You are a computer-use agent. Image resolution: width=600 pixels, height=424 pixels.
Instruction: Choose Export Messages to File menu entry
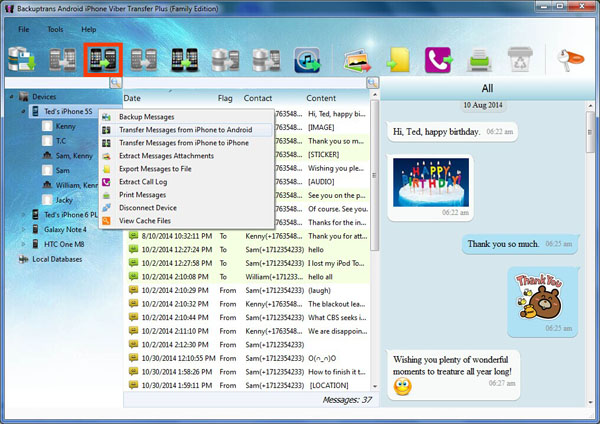coord(186,169)
